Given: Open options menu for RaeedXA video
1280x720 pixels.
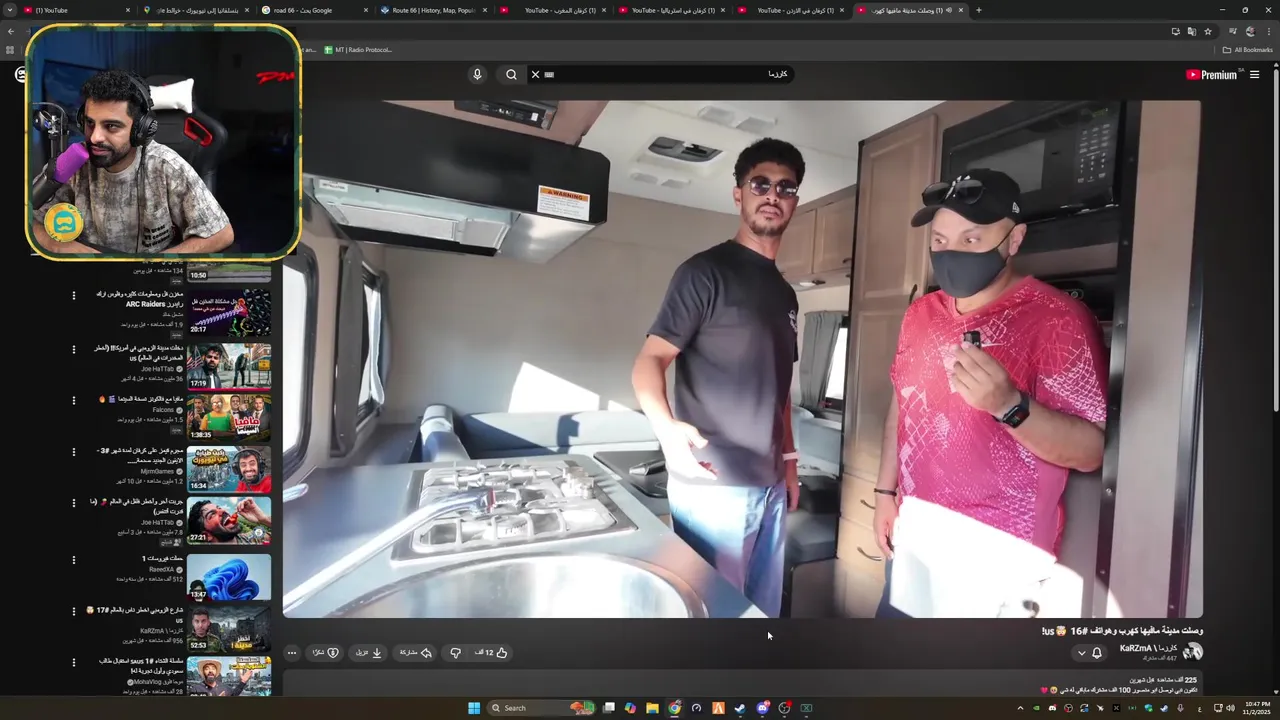Looking at the screenshot, I should 73,560.
